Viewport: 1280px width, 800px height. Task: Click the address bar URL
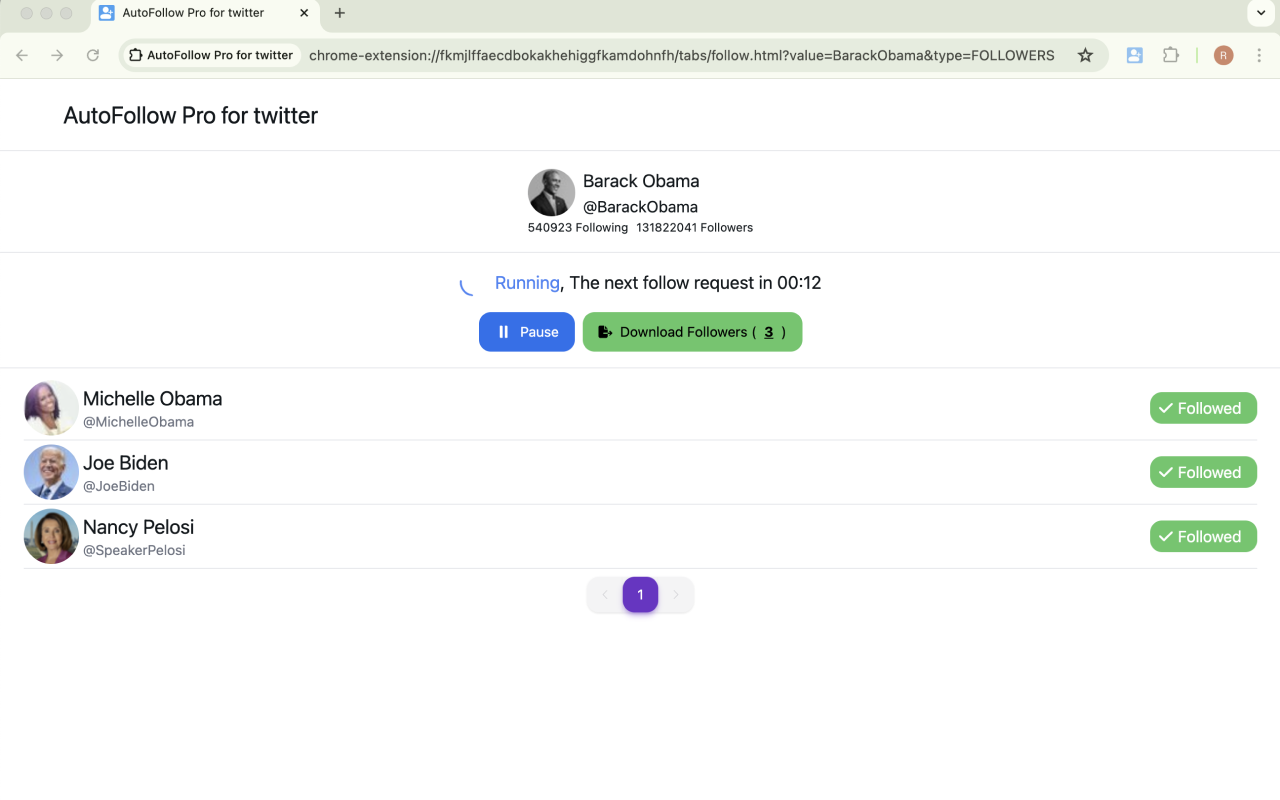coord(681,55)
